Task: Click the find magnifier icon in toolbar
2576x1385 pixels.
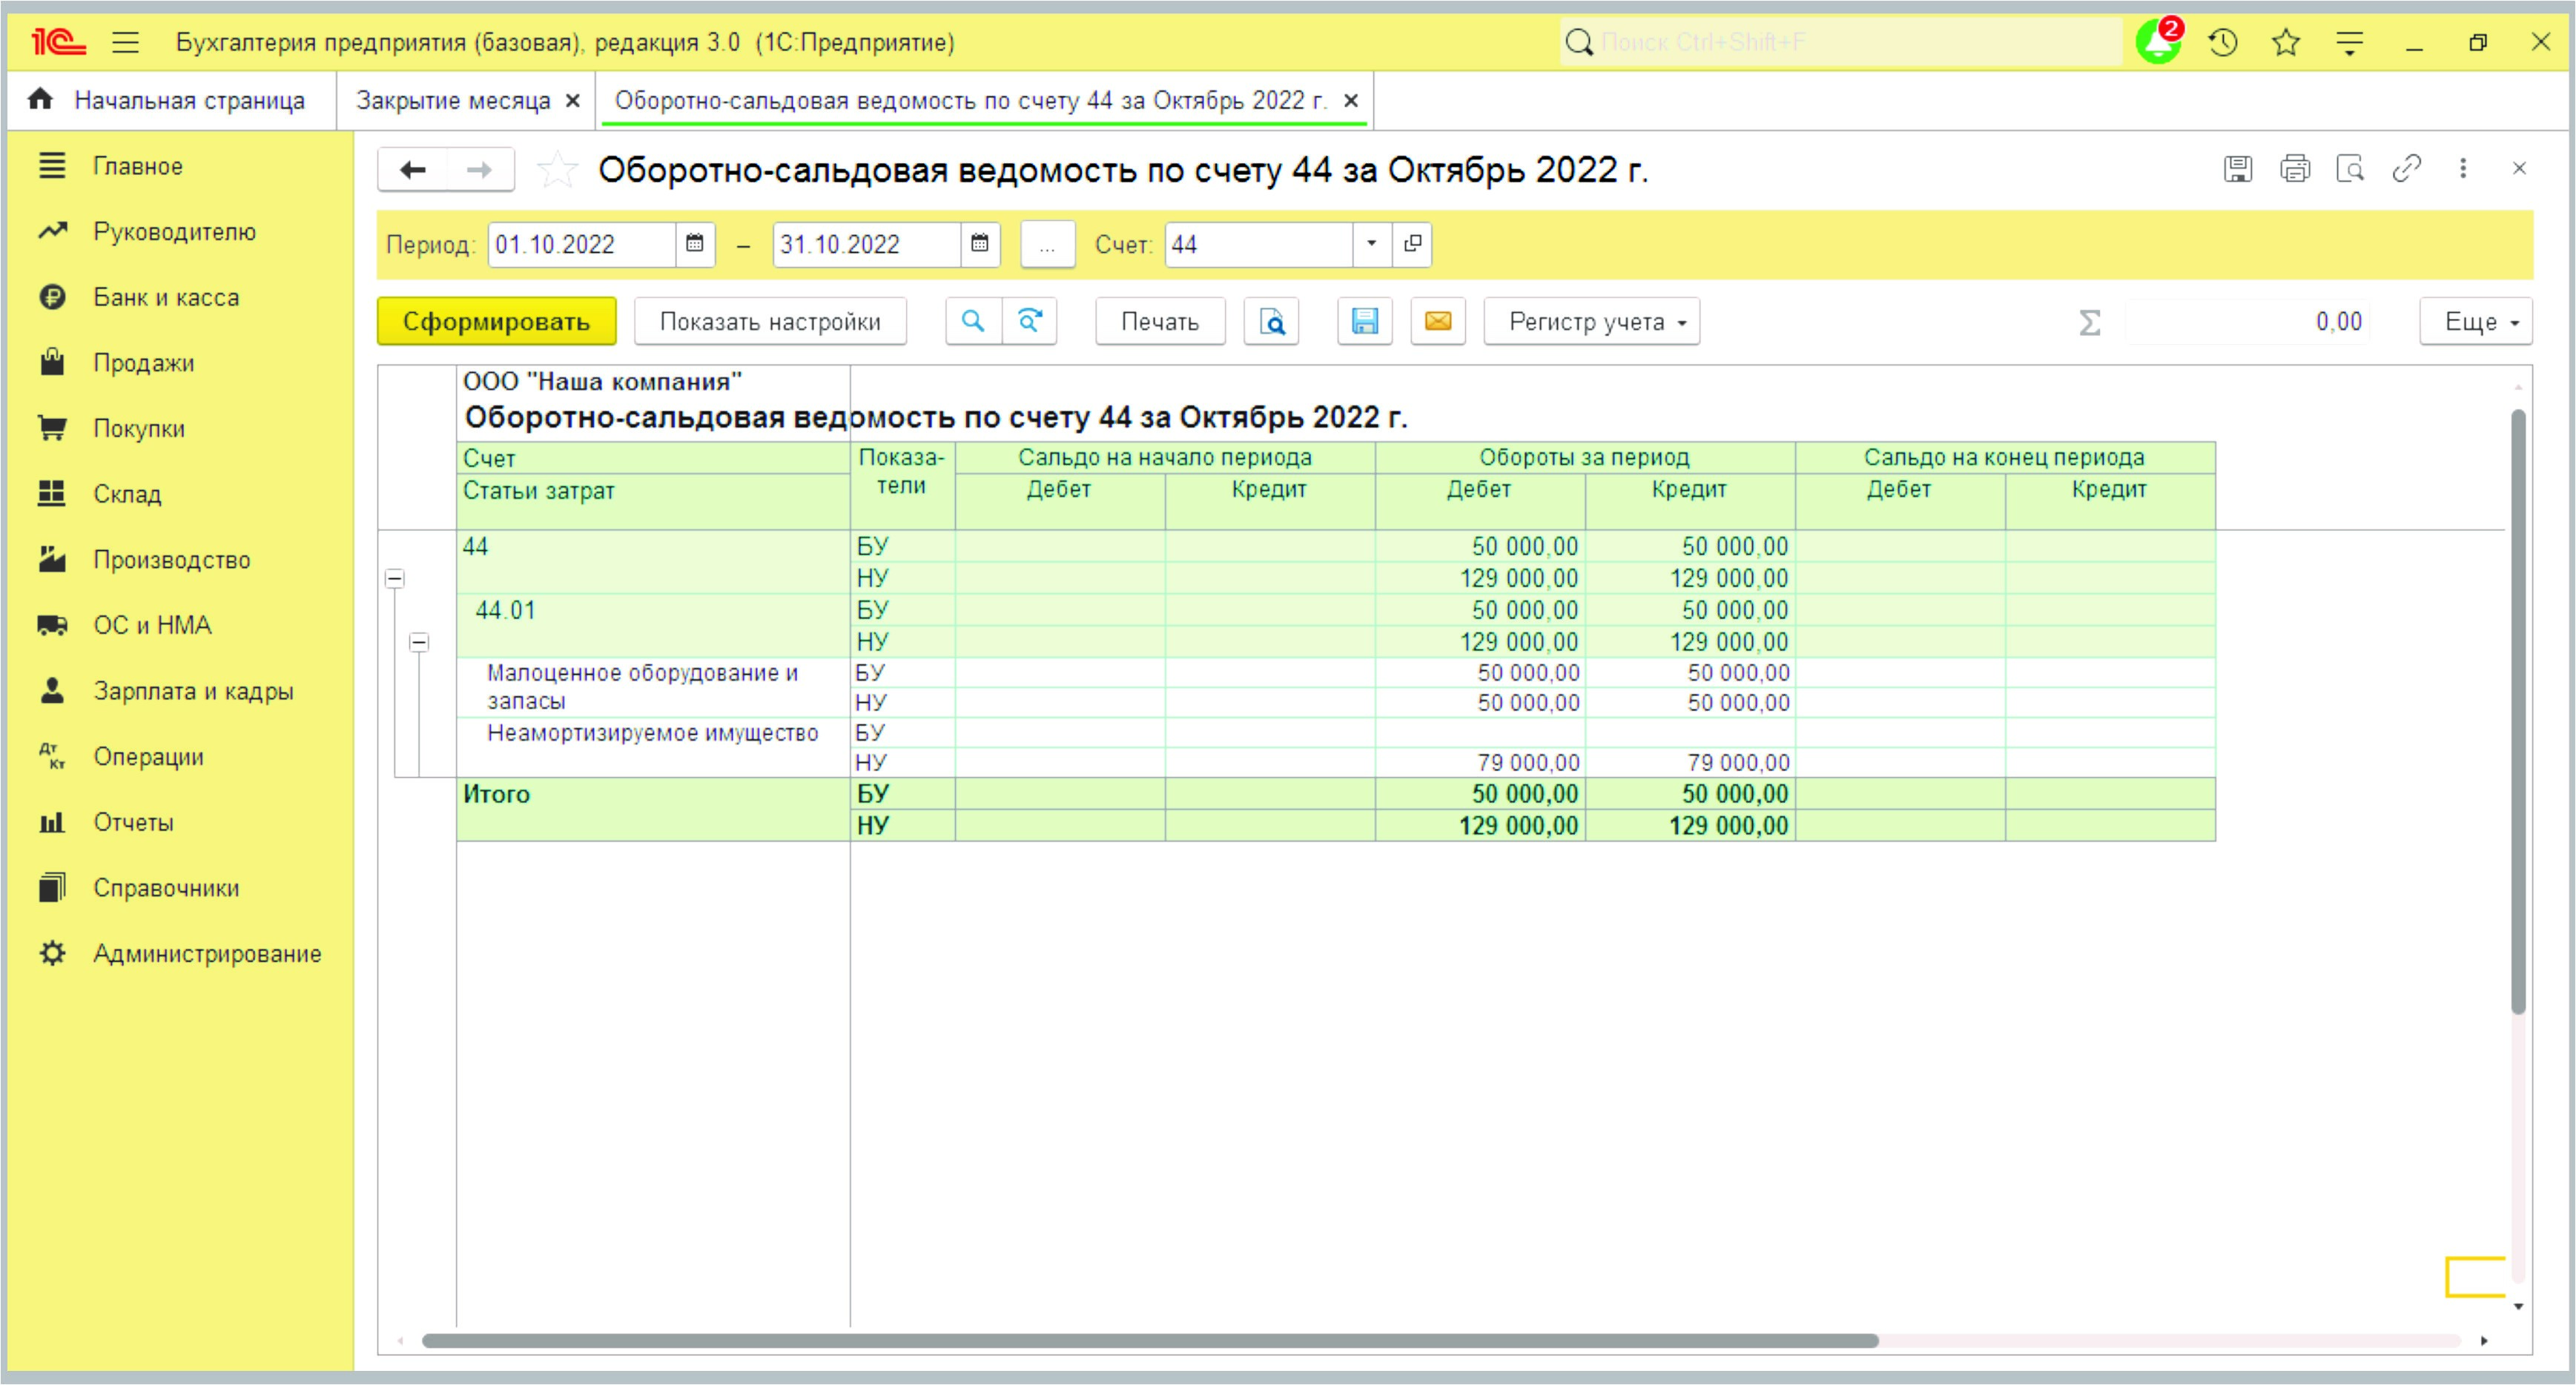Action: coord(972,321)
